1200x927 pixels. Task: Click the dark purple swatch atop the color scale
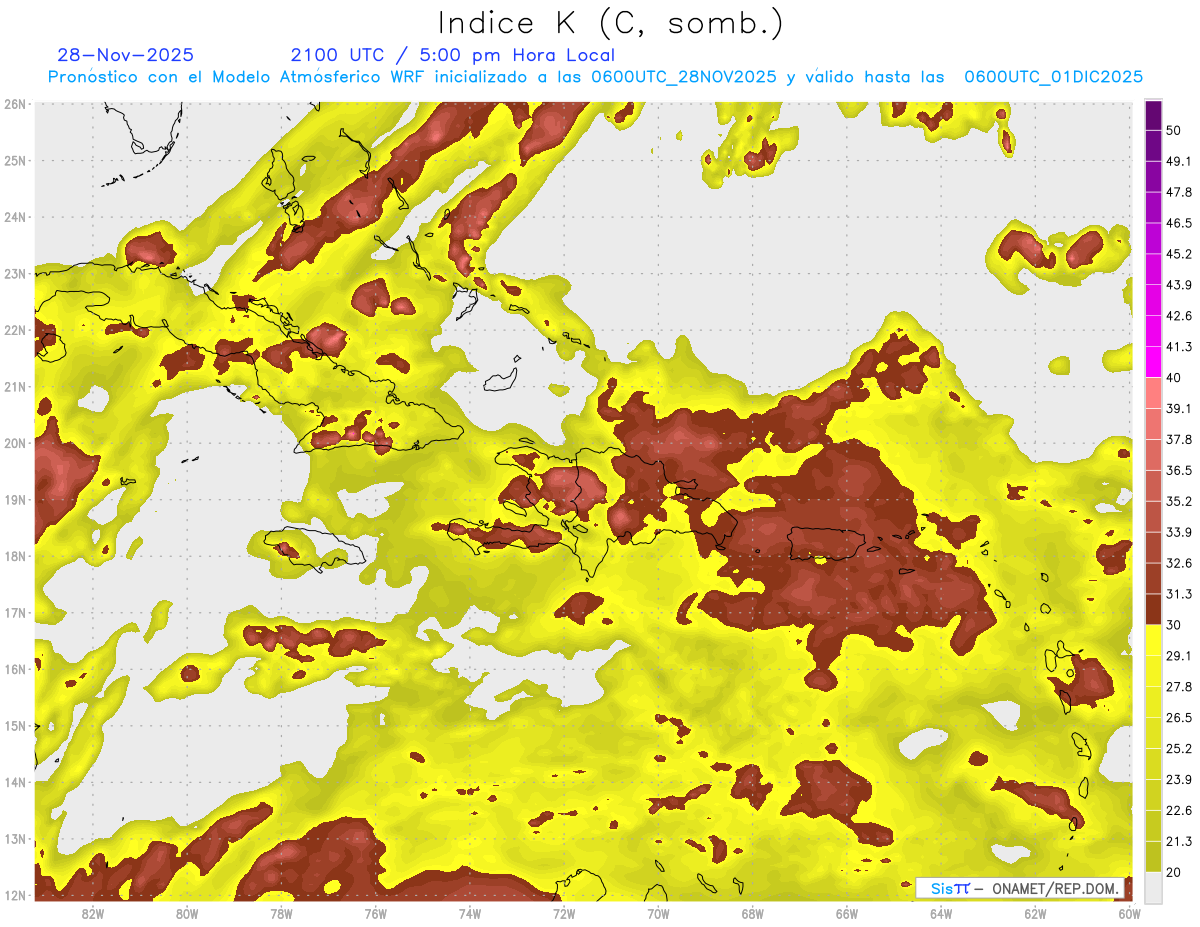(x=1153, y=116)
